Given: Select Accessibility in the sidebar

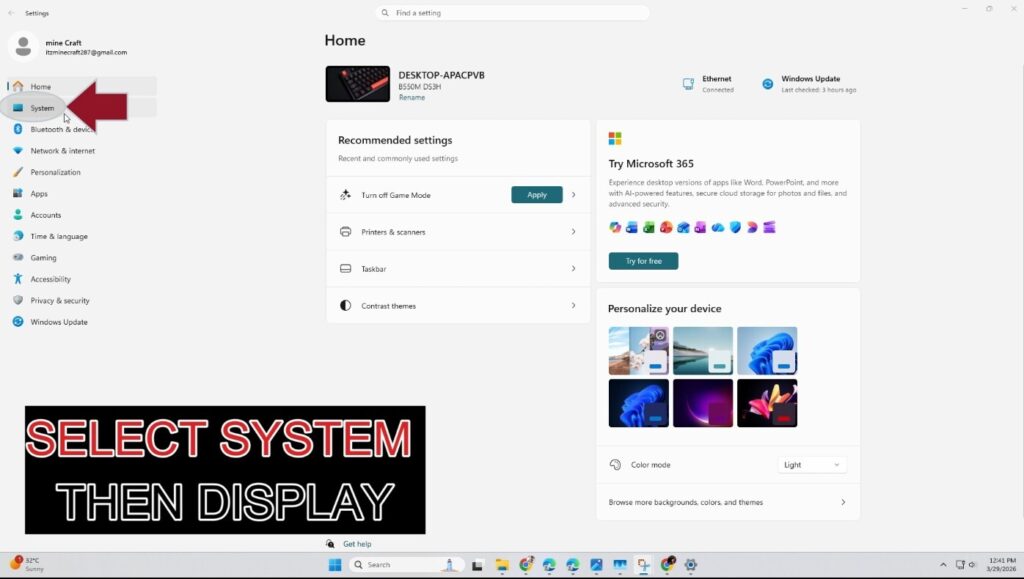Looking at the screenshot, I should (x=50, y=279).
